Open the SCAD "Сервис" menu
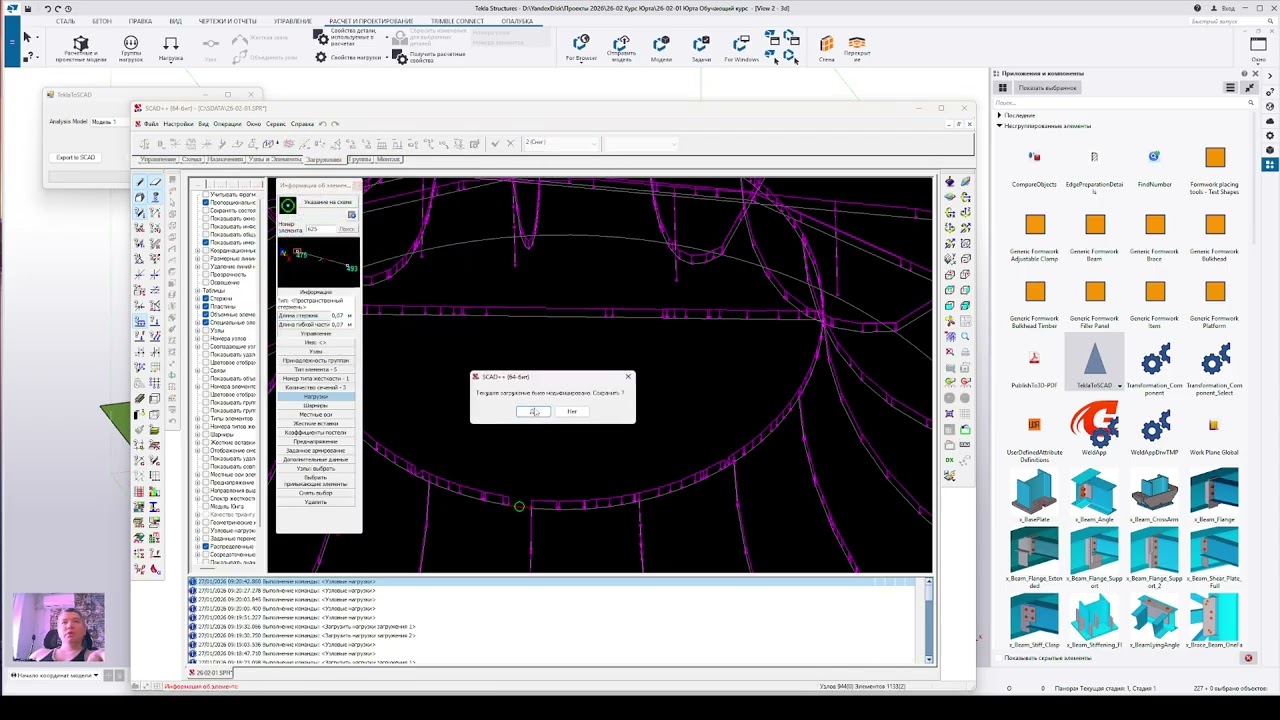 275,124
